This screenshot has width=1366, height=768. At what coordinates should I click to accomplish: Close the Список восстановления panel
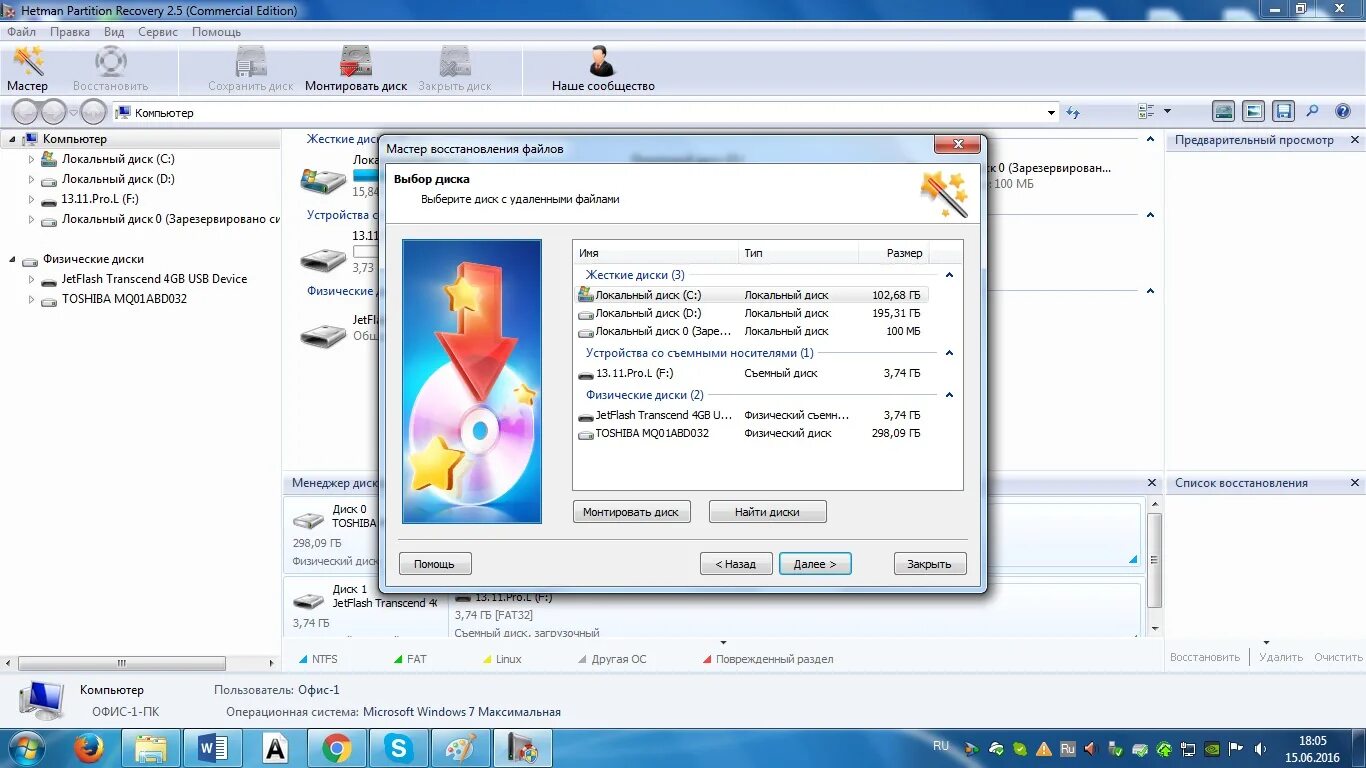1356,483
